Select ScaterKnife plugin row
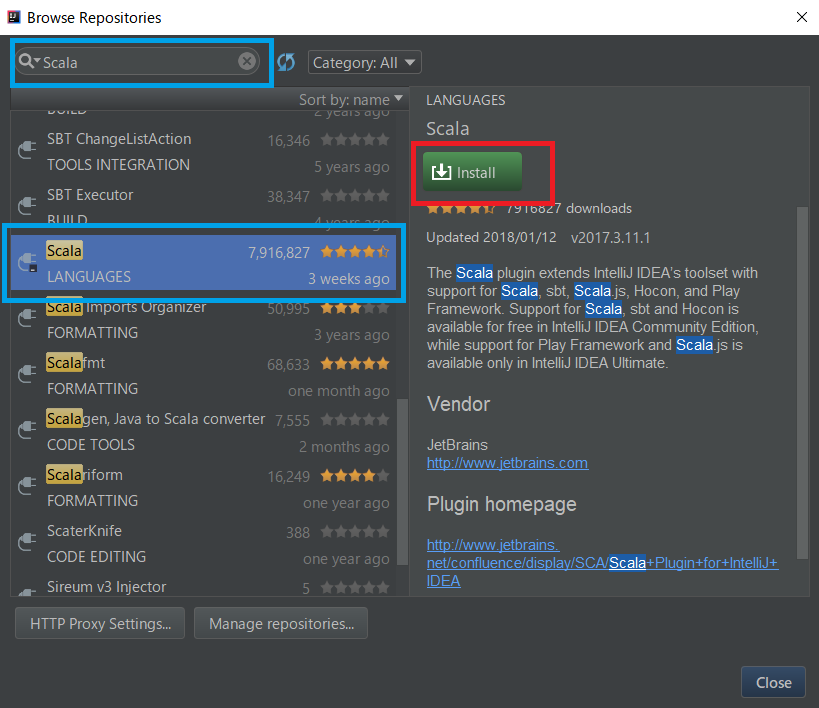This screenshot has width=819, height=708. 203,543
